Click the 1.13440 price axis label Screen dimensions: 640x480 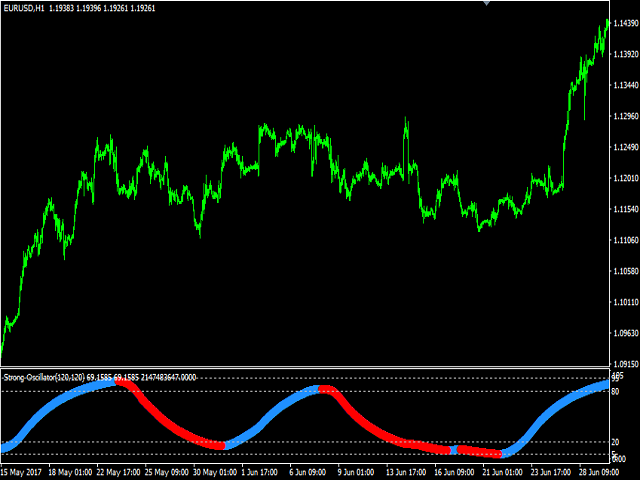pos(626,85)
